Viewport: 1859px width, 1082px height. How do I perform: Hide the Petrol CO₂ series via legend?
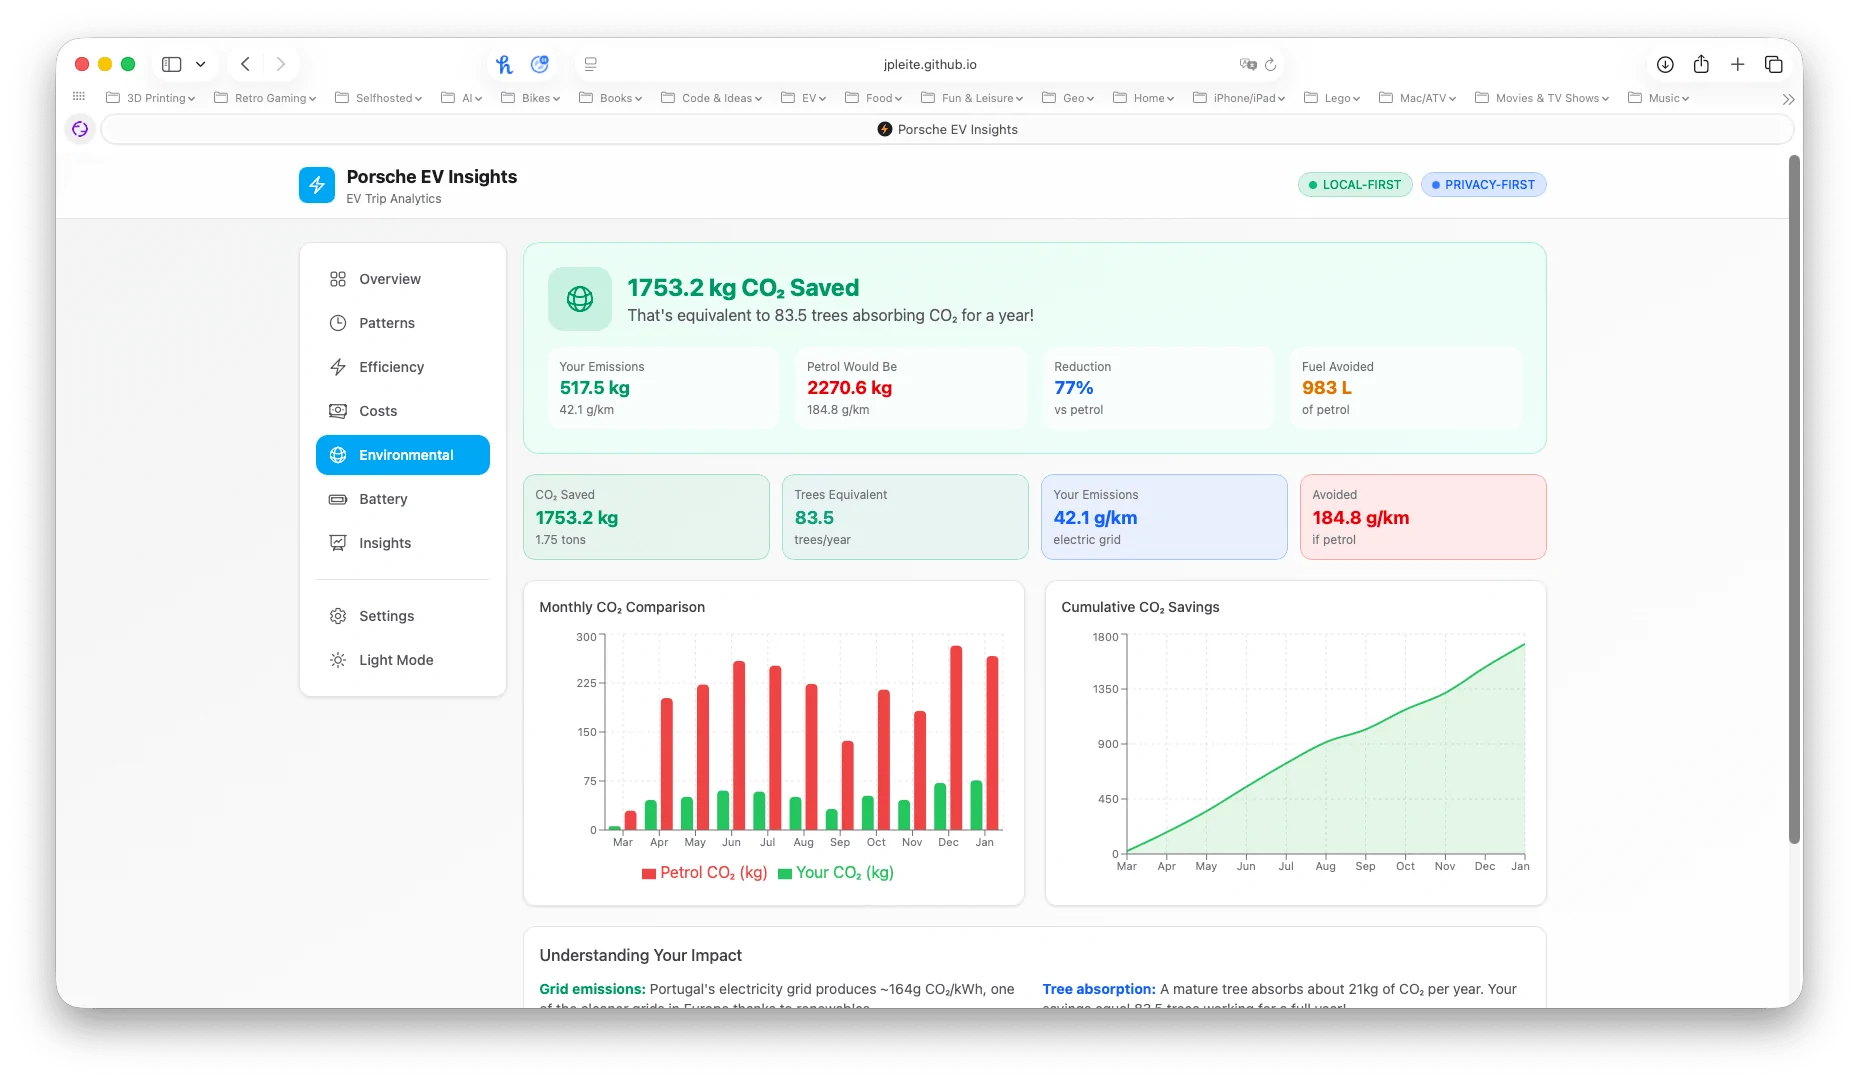point(703,872)
